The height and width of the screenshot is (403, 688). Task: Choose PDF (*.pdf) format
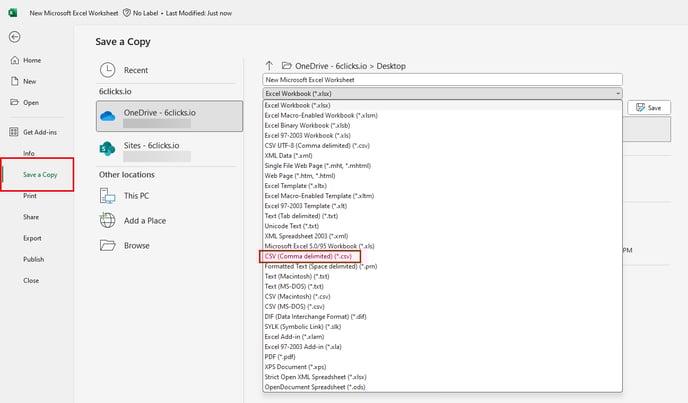pos(442,357)
